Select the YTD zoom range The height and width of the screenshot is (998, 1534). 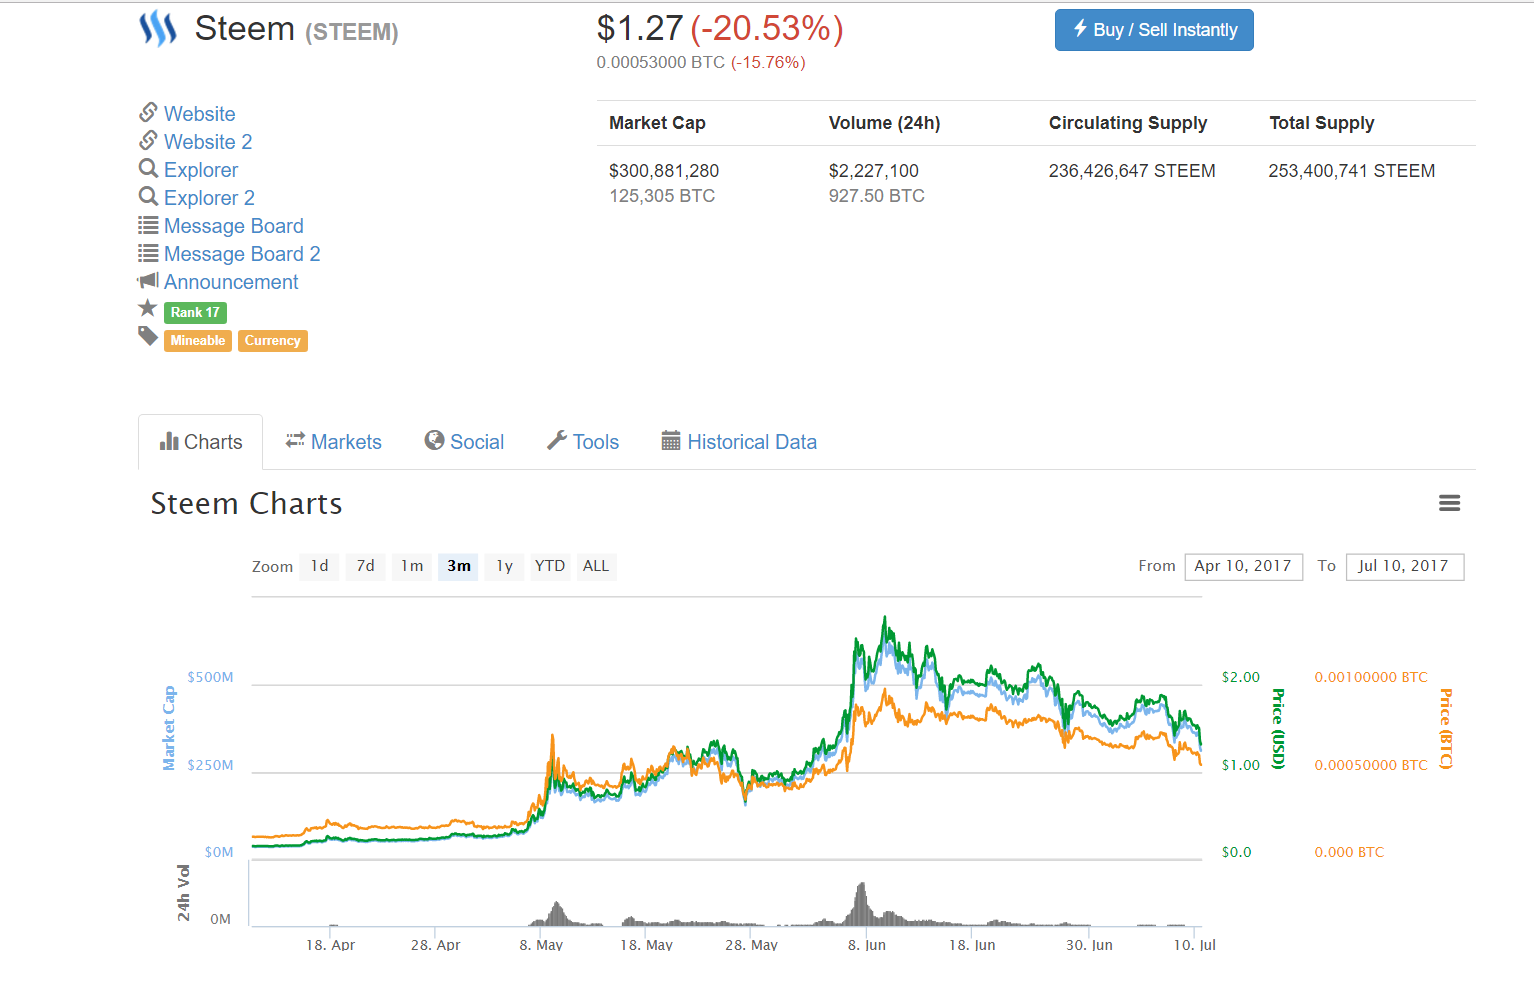point(550,566)
